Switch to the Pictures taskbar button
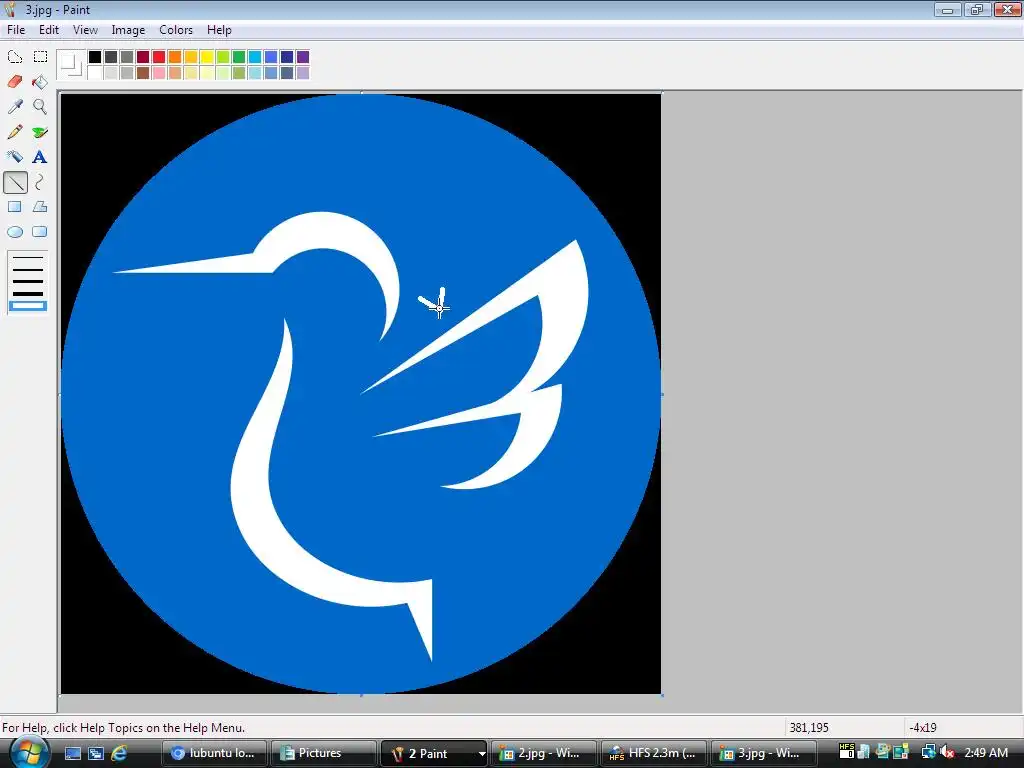1024x768 pixels. click(x=323, y=754)
